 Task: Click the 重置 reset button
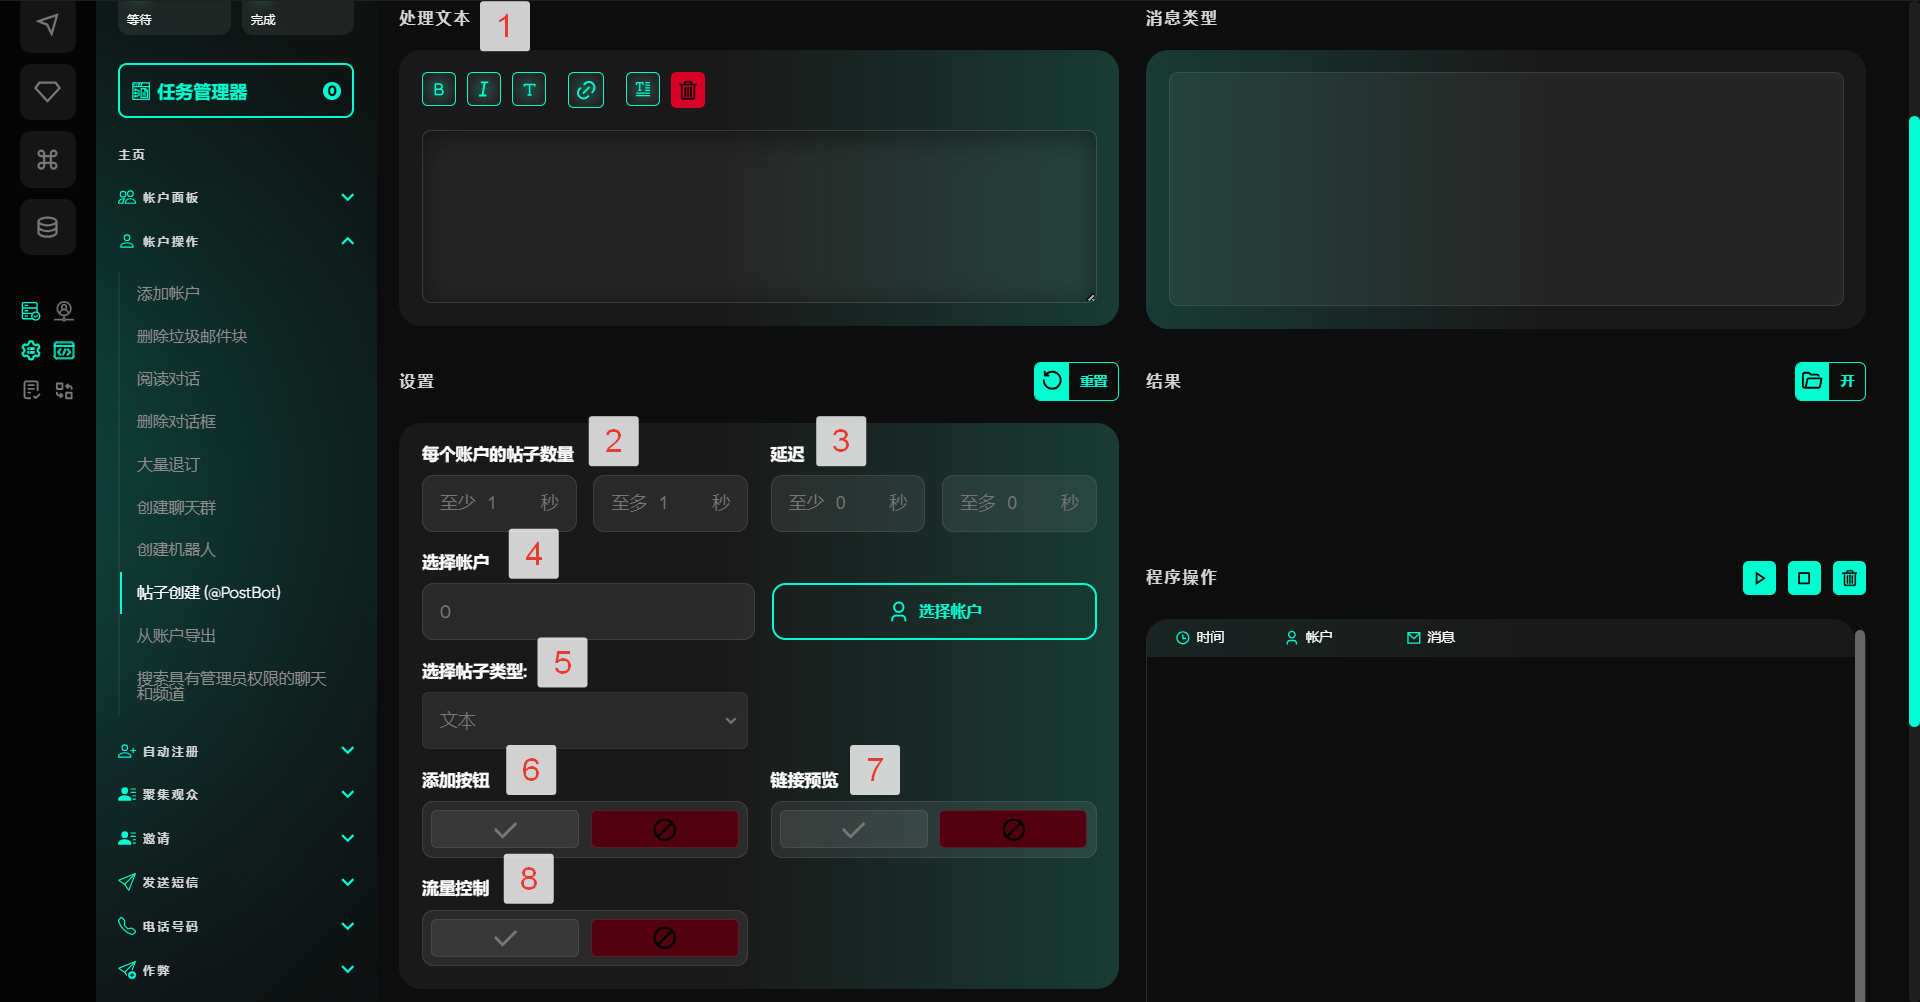(x=1076, y=381)
